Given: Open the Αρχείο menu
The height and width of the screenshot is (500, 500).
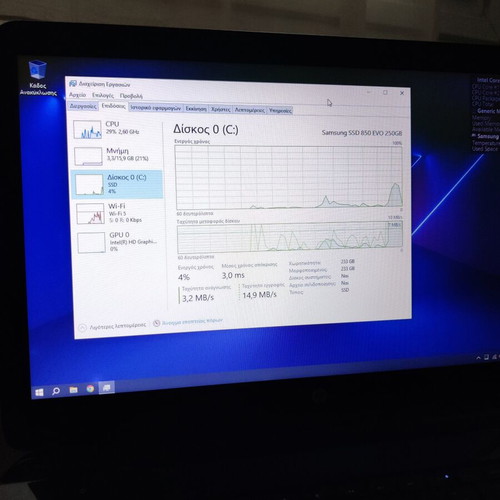Looking at the screenshot, I should tap(78, 95).
